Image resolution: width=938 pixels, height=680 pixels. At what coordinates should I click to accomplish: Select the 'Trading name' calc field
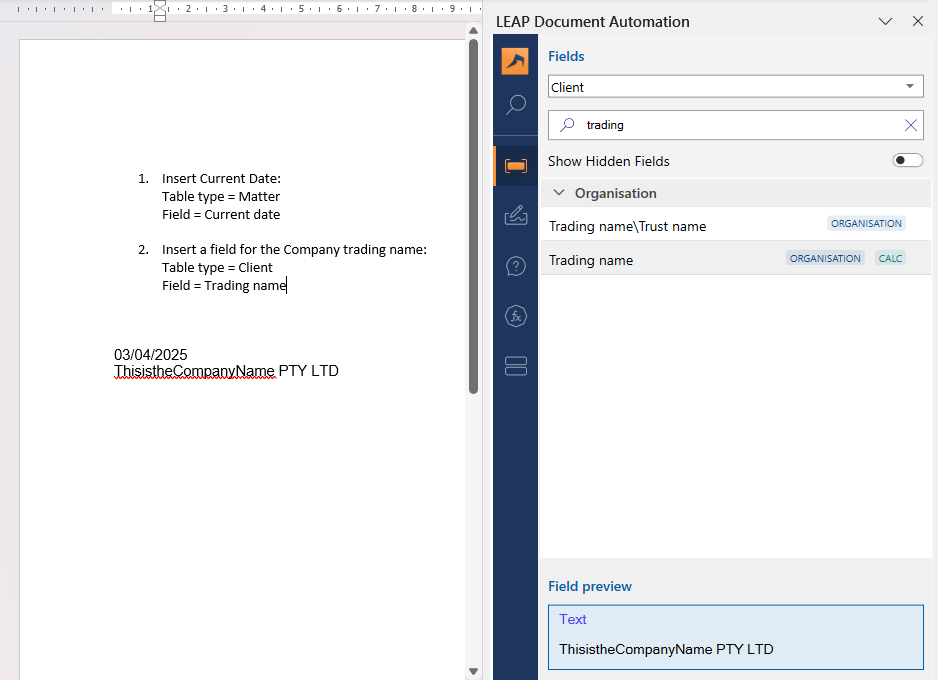tap(591, 260)
